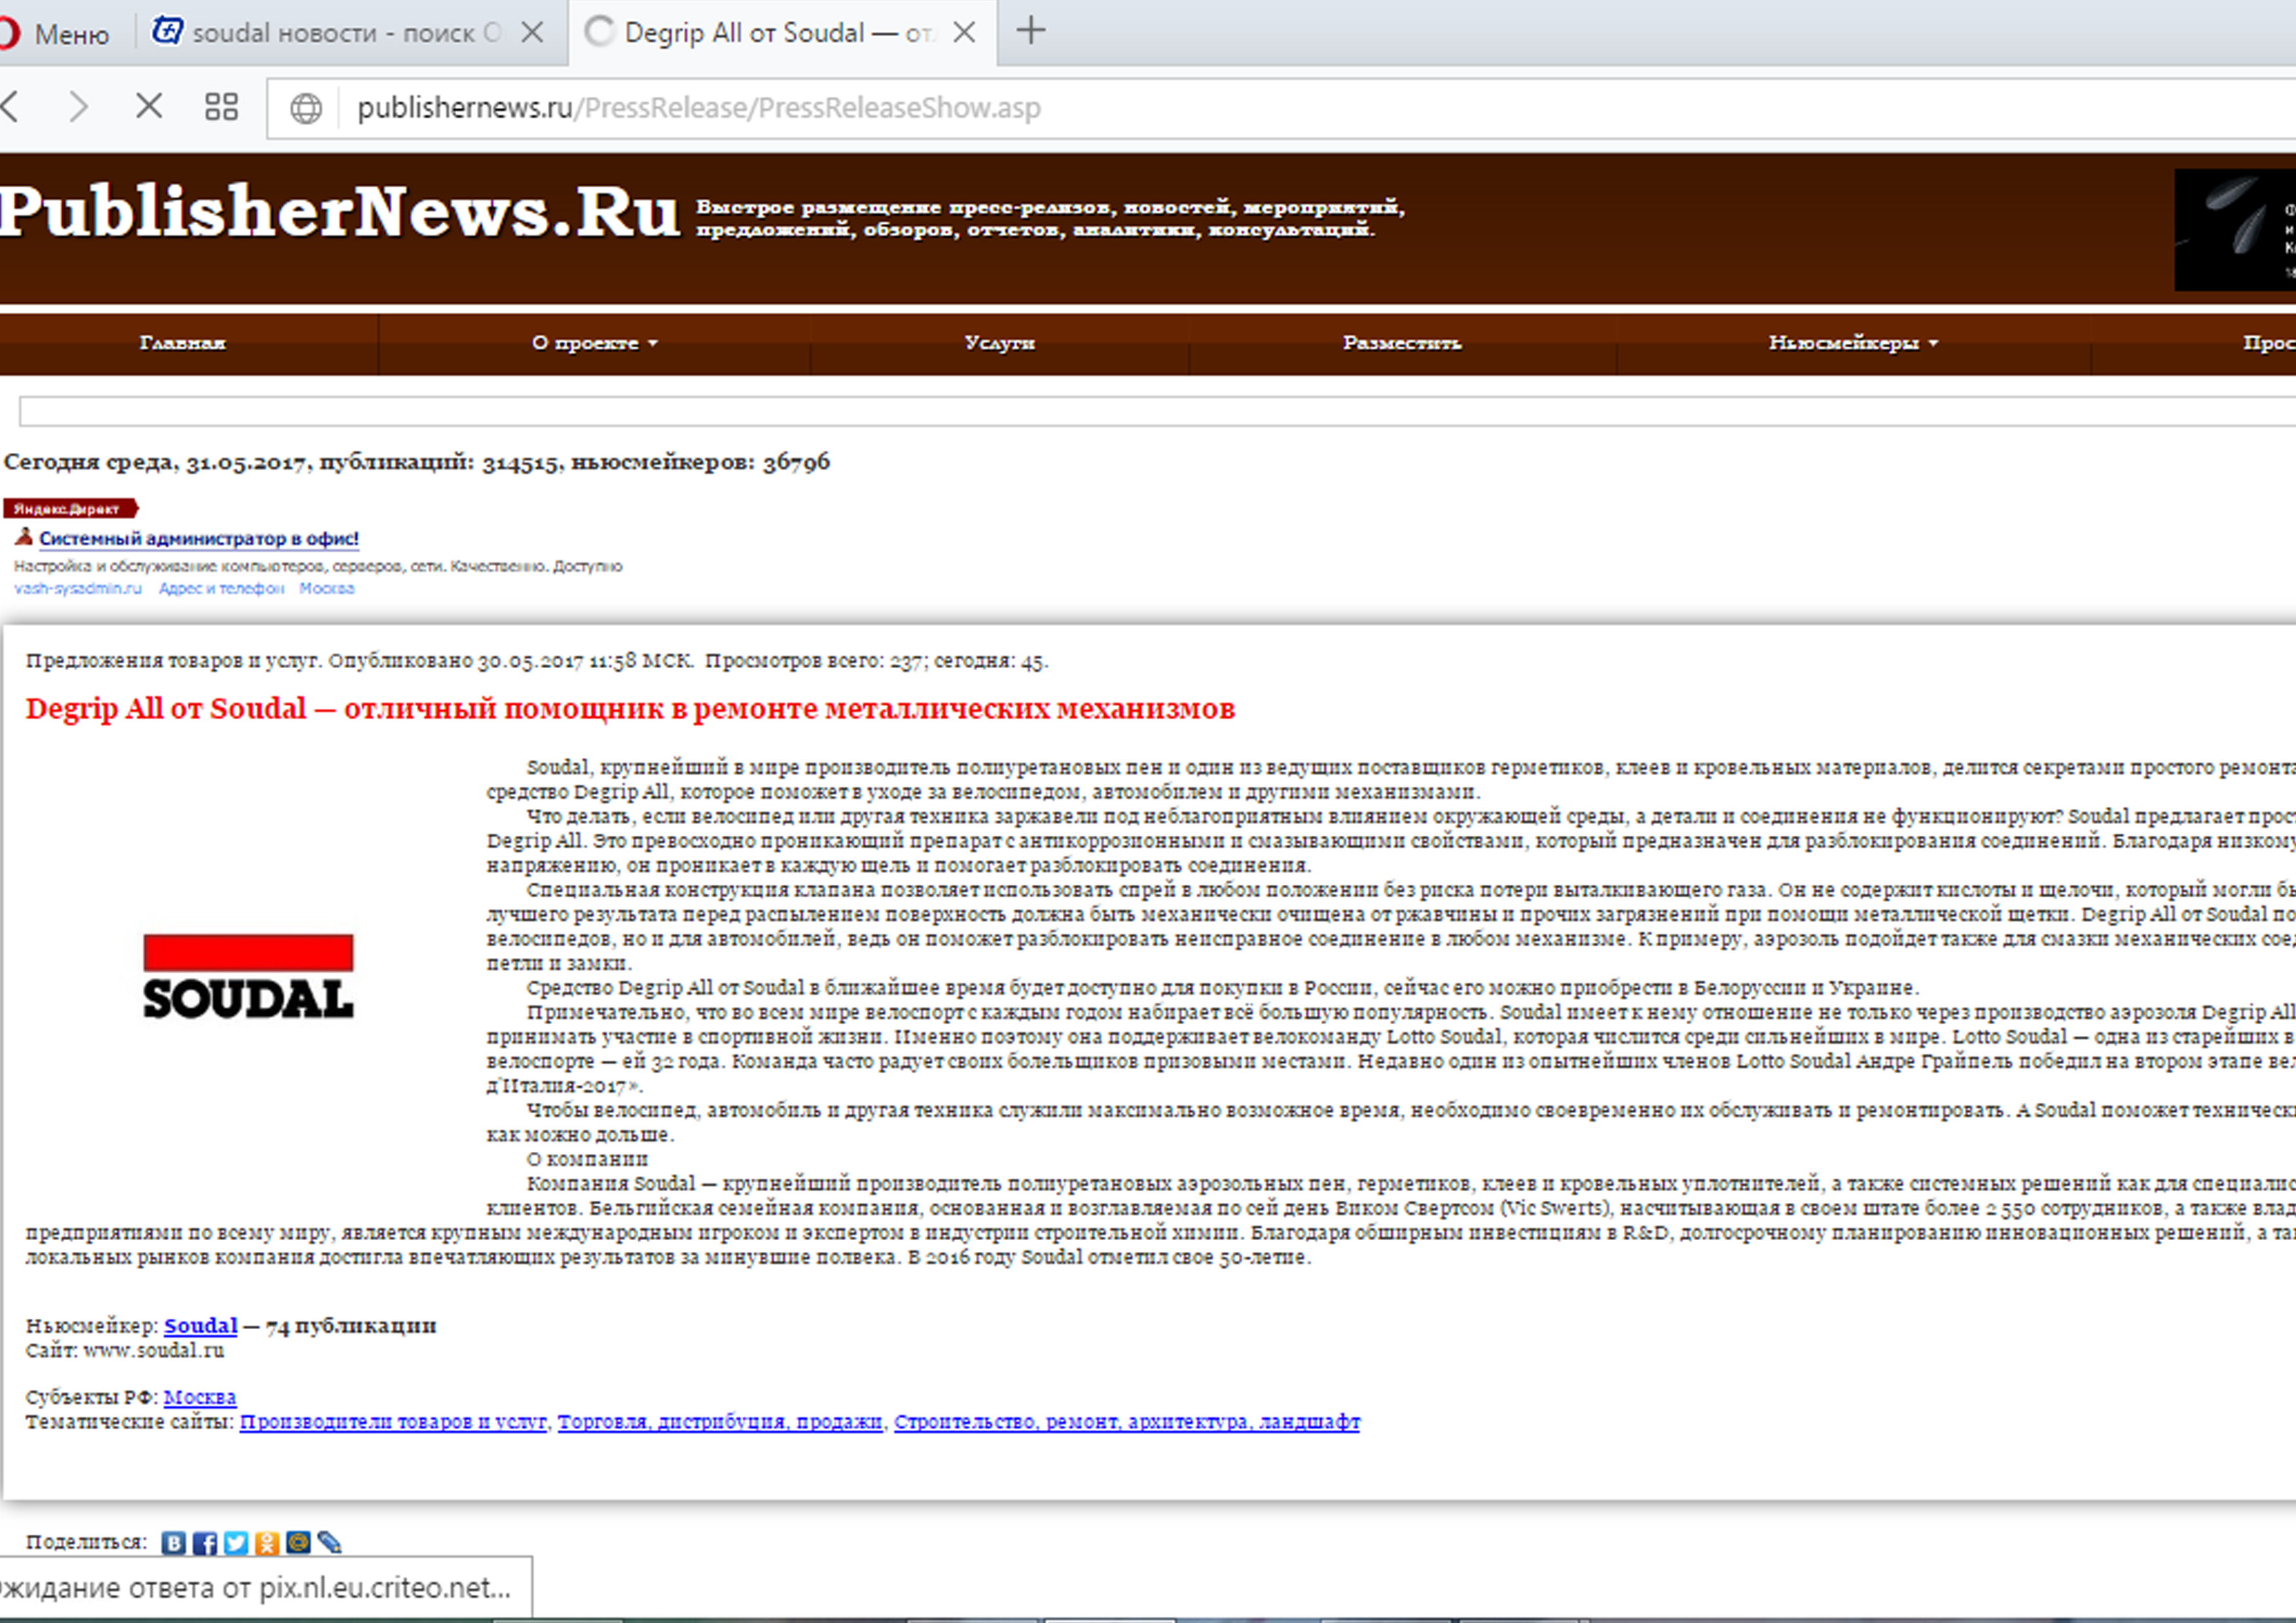The width and height of the screenshot is (2296, 1623).
Task: Click Москва link beside Субъекты РФ
Action: tap(200, 1397)
